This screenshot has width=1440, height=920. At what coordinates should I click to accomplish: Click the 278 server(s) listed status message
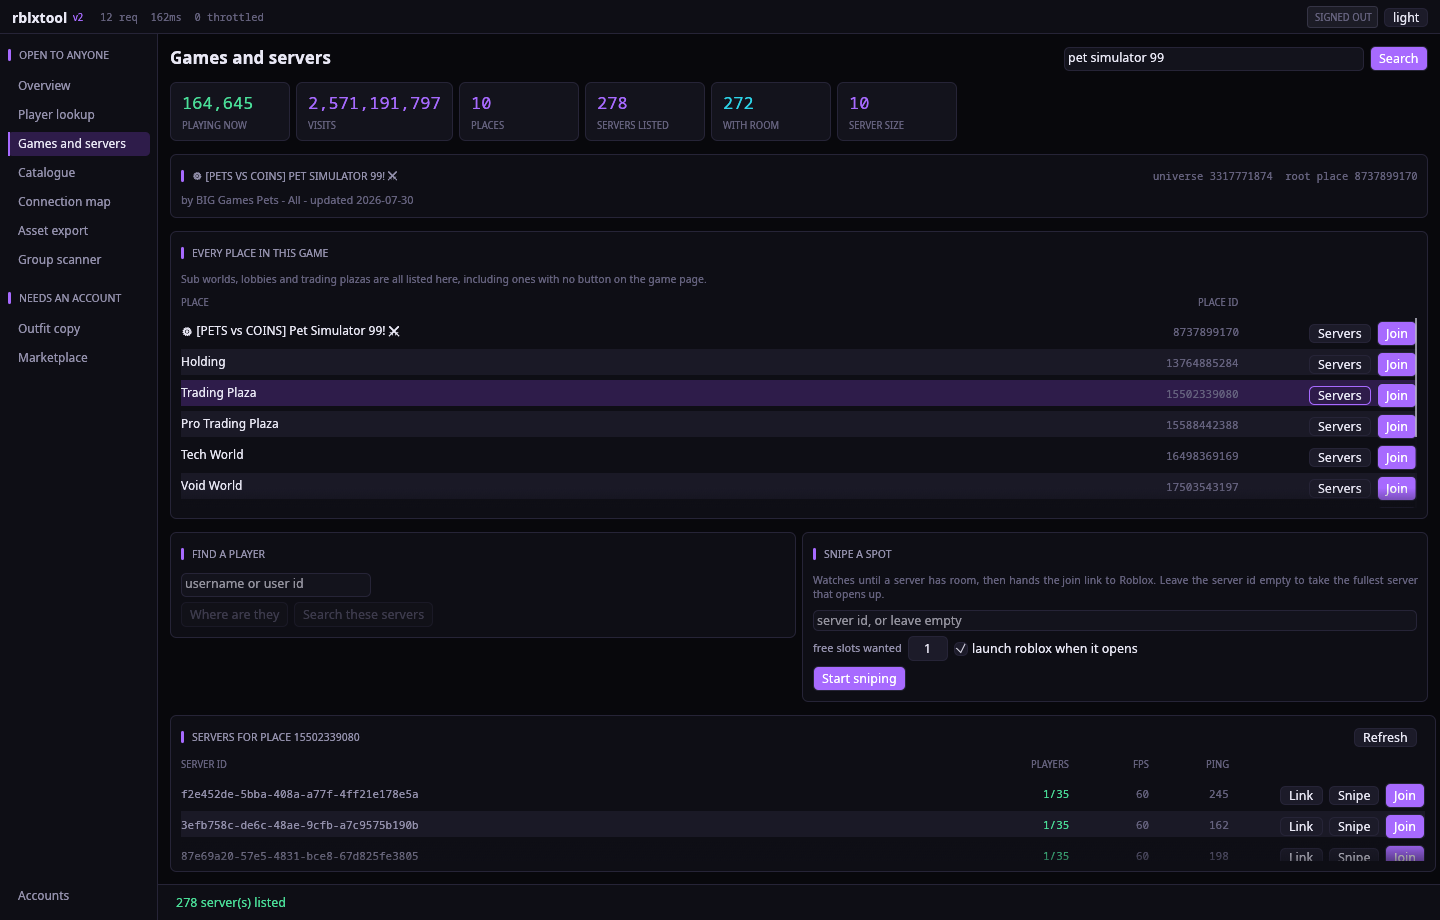click(x=231, y=903)
